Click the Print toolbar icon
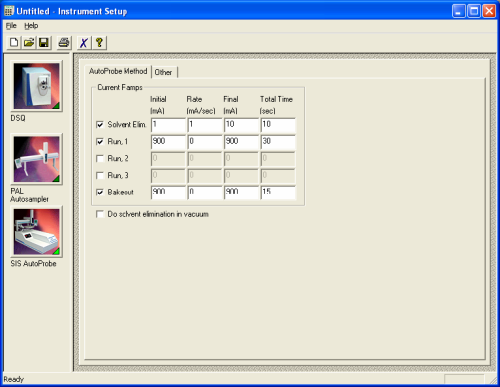Screen dimensions: 500x387 click(x=64, y=43)
